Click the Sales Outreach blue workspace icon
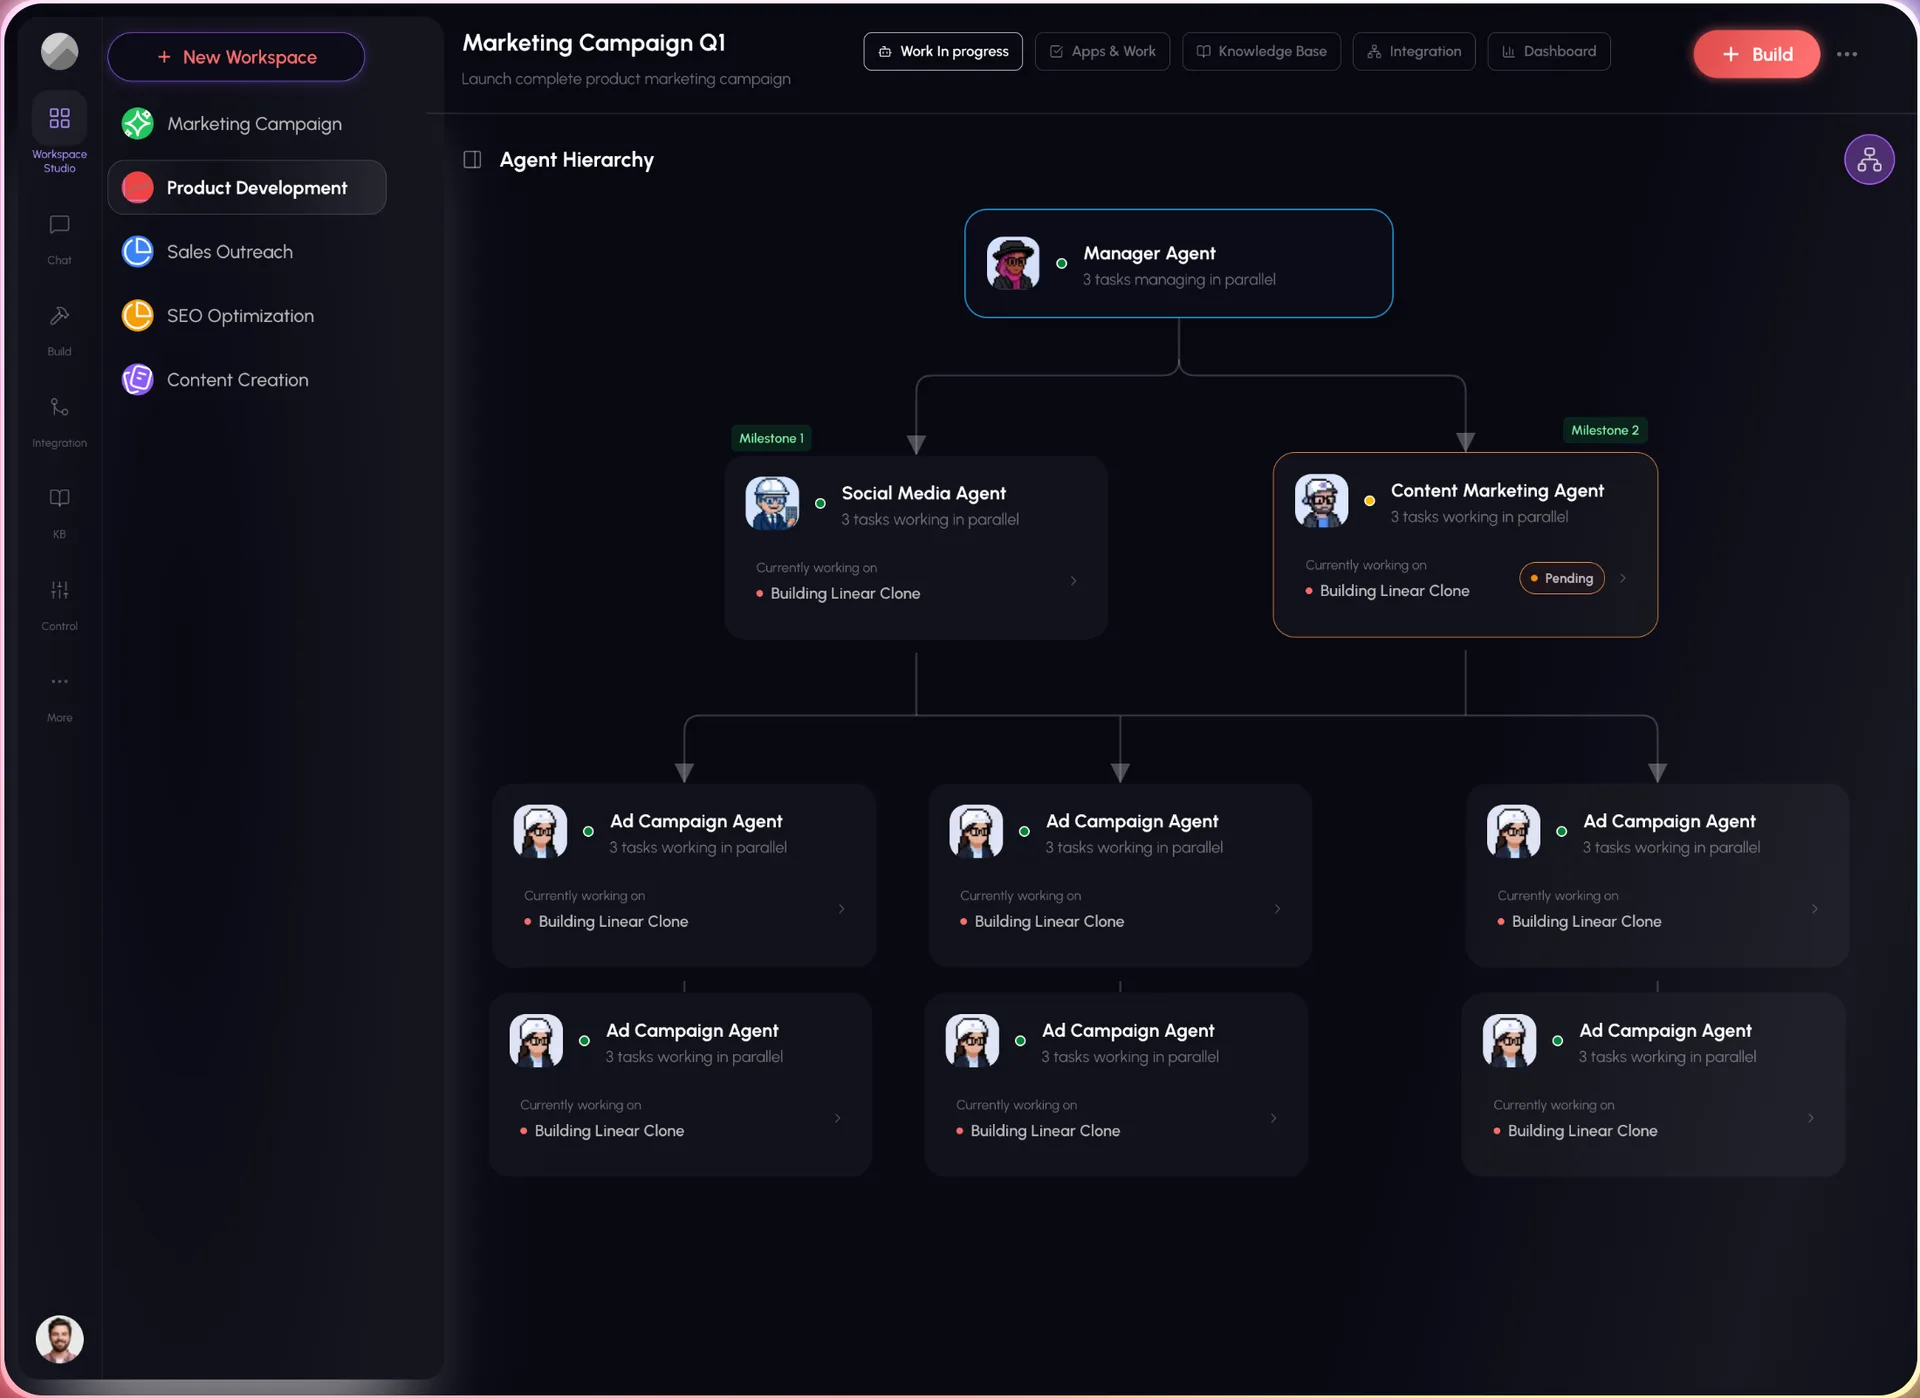Image resolution: width=1920 pixels, height=1398 pixels. 137,251
